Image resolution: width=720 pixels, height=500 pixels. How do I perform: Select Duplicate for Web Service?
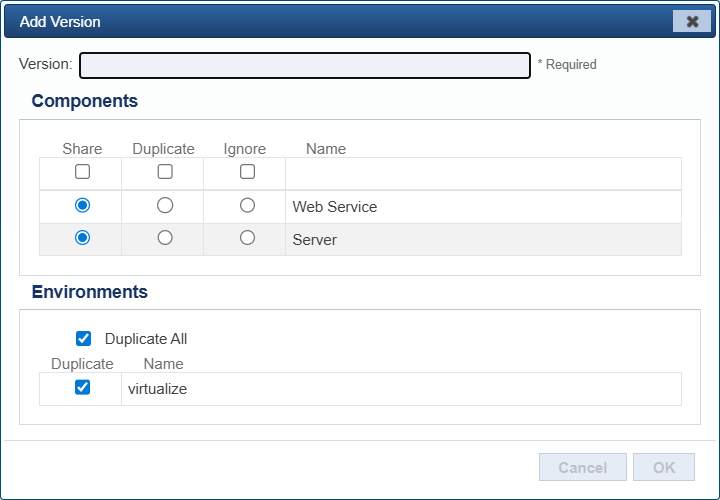pos(165,205)
